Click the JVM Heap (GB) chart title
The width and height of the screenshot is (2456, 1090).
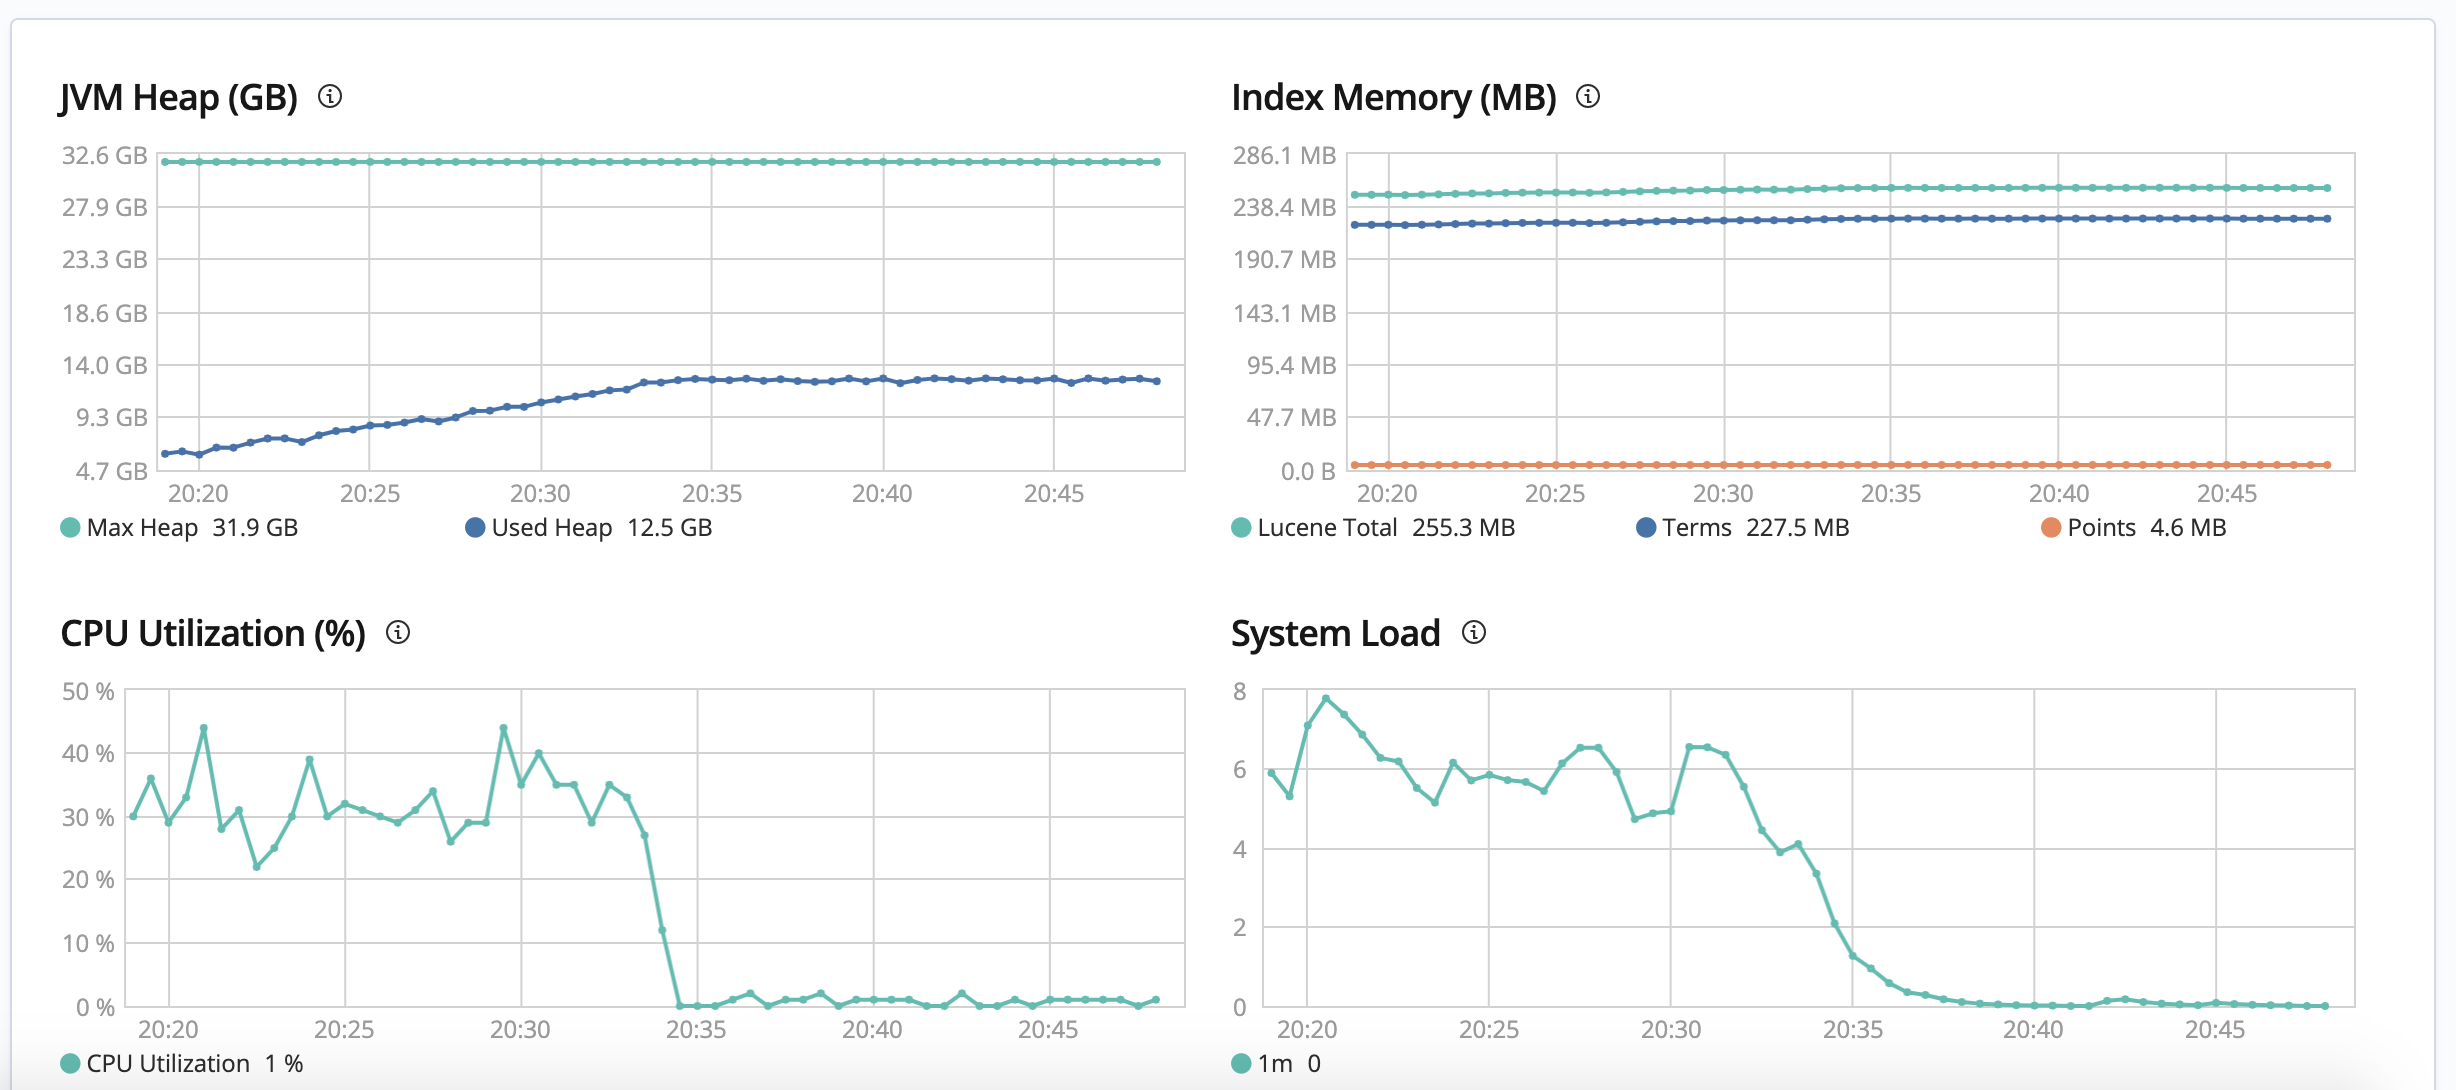(x=179, y=98)
